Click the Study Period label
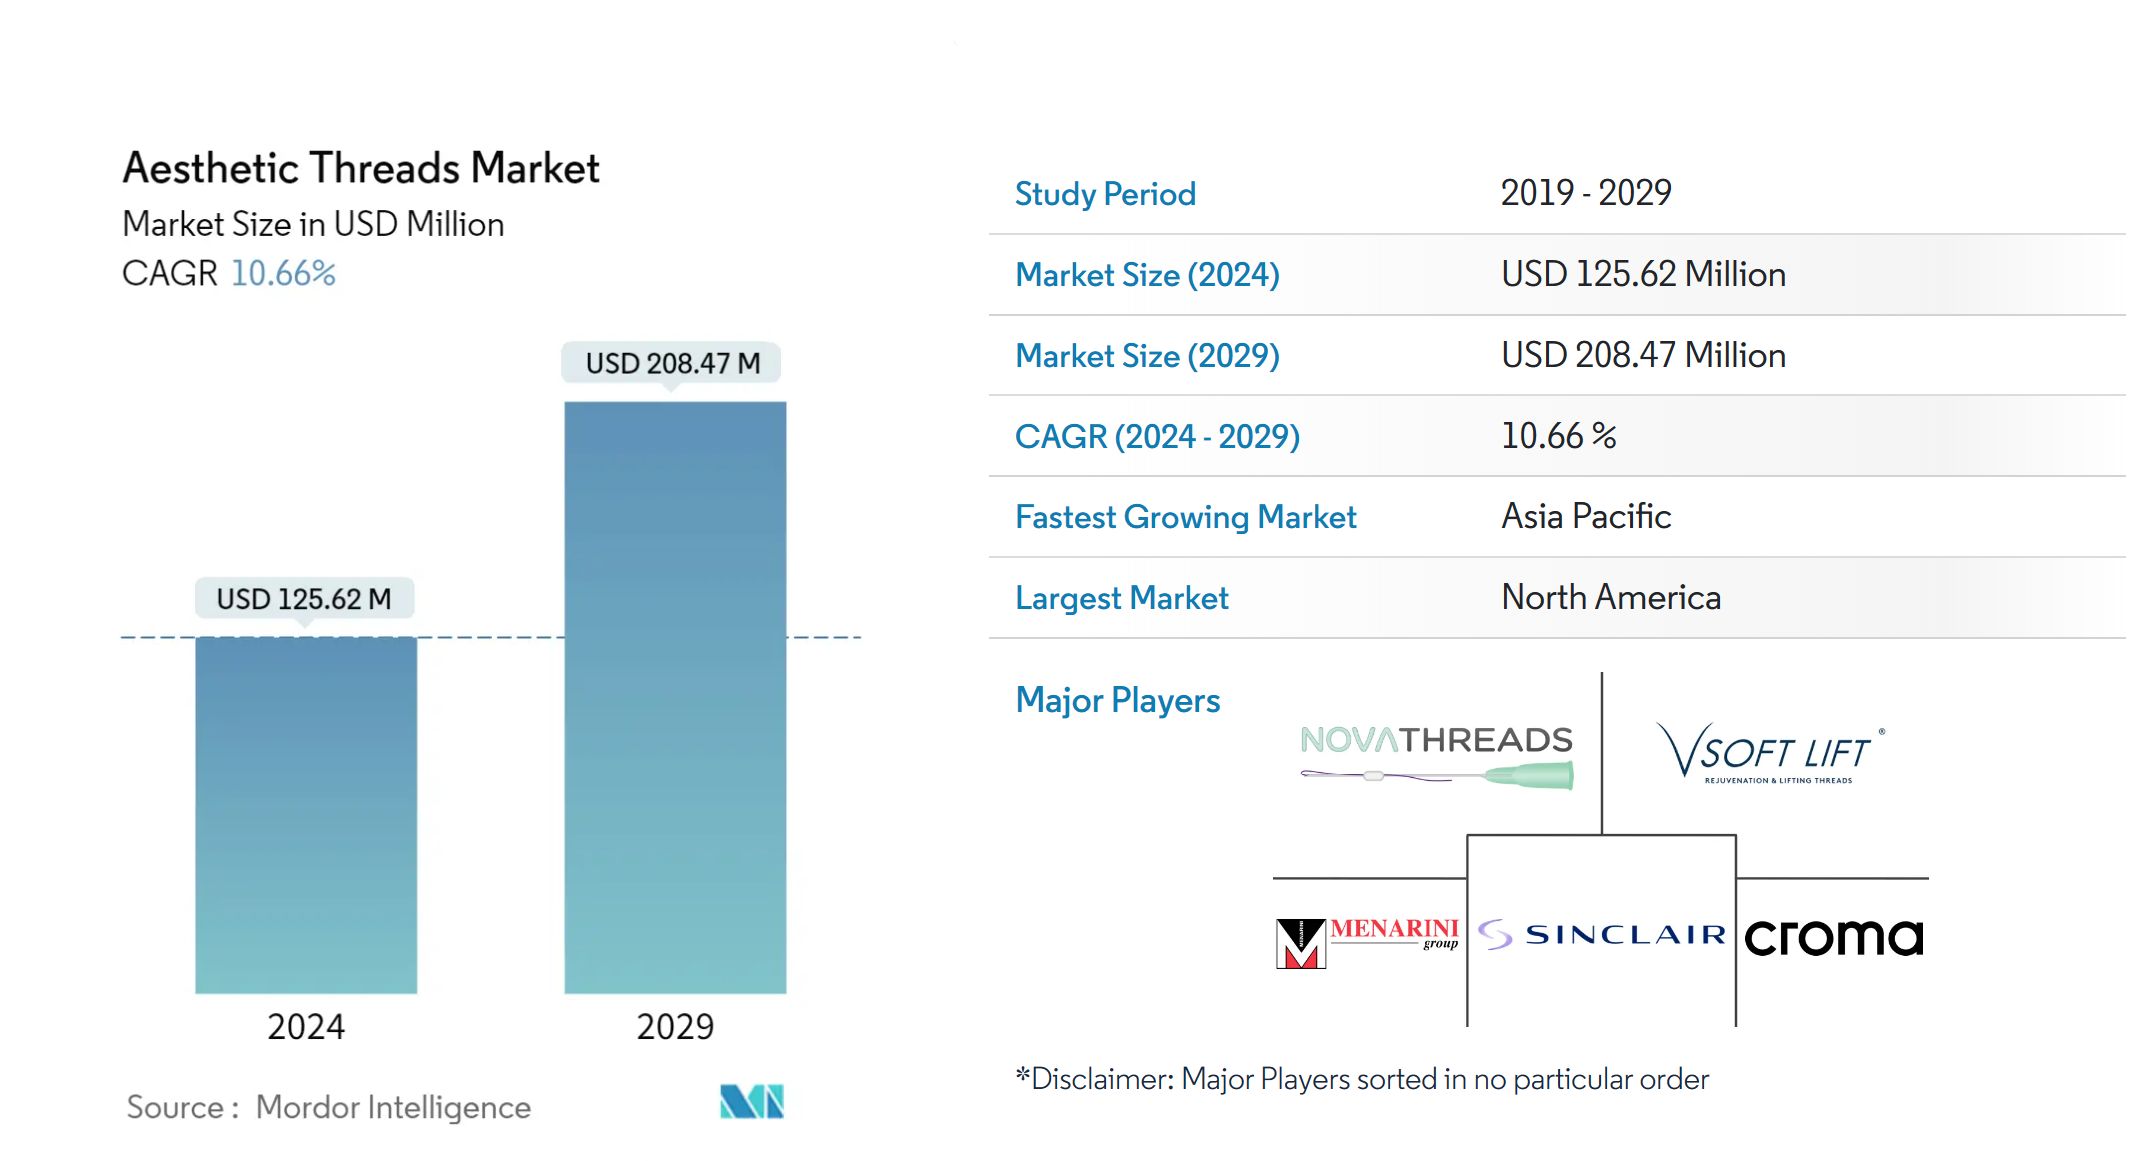 (1105, 193)
